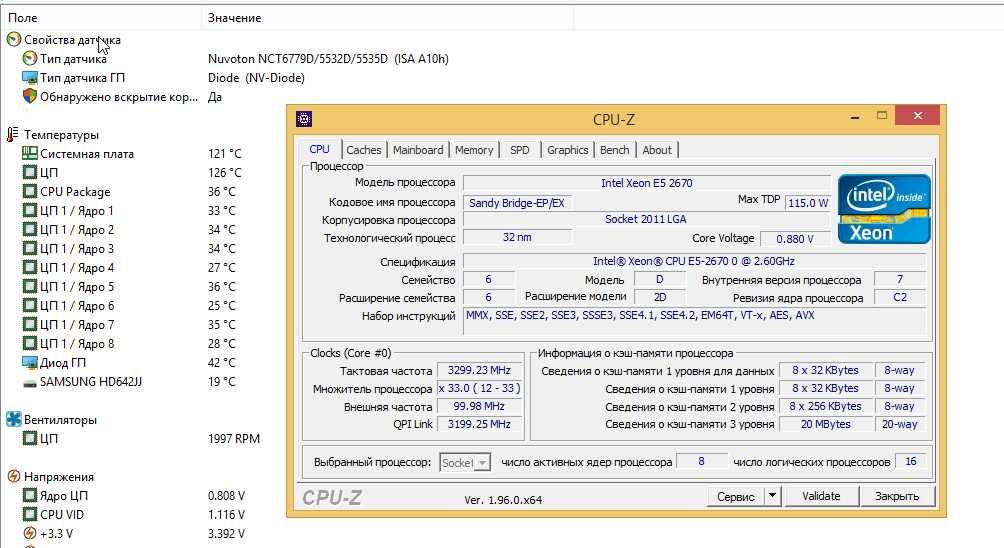Click the ЦП fan icon with 1997 RPM
This screenshot has height=548, width=1004.
click(x=29, y=438)
